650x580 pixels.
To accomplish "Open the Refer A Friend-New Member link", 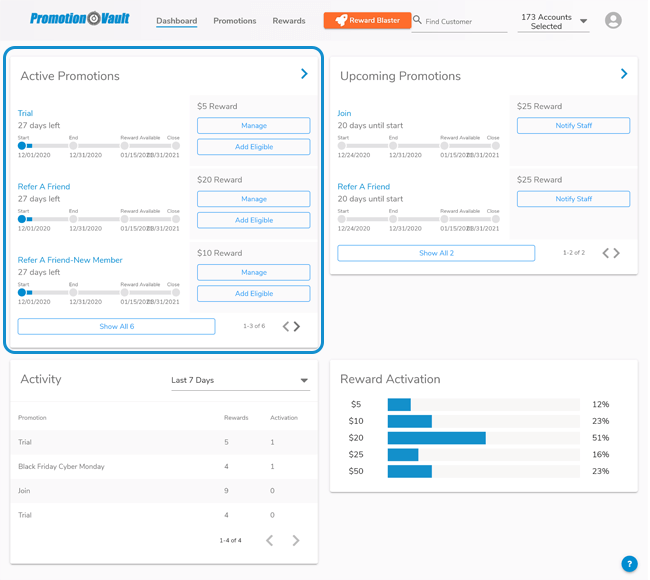I will click(70, 260).
